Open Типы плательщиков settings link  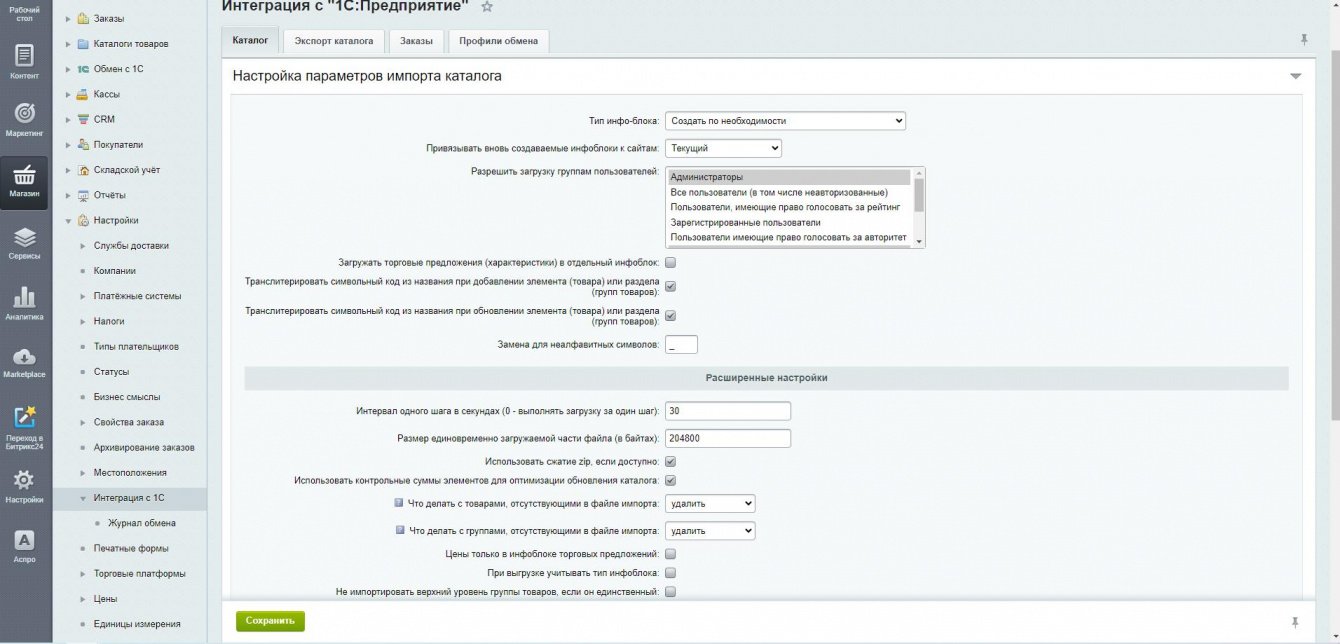click(x=136, y=347)
